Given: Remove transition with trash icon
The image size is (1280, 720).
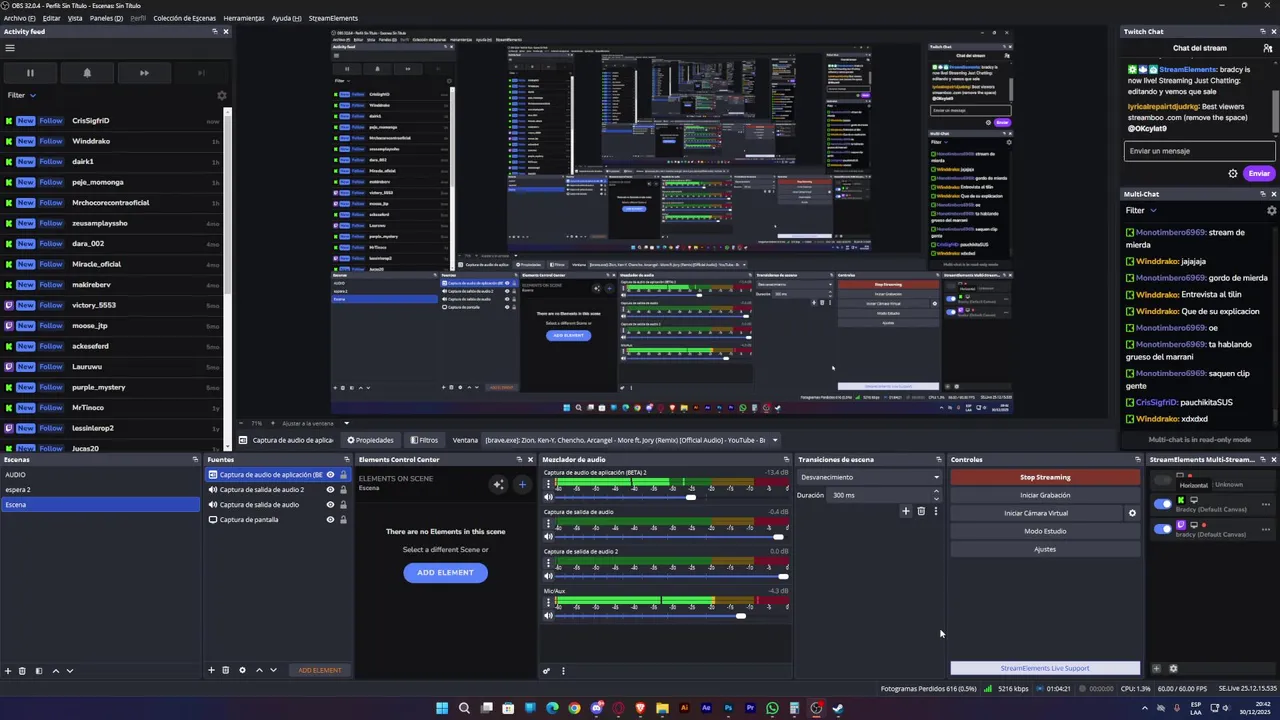Looking at the screenshot, I should (921, 511).
